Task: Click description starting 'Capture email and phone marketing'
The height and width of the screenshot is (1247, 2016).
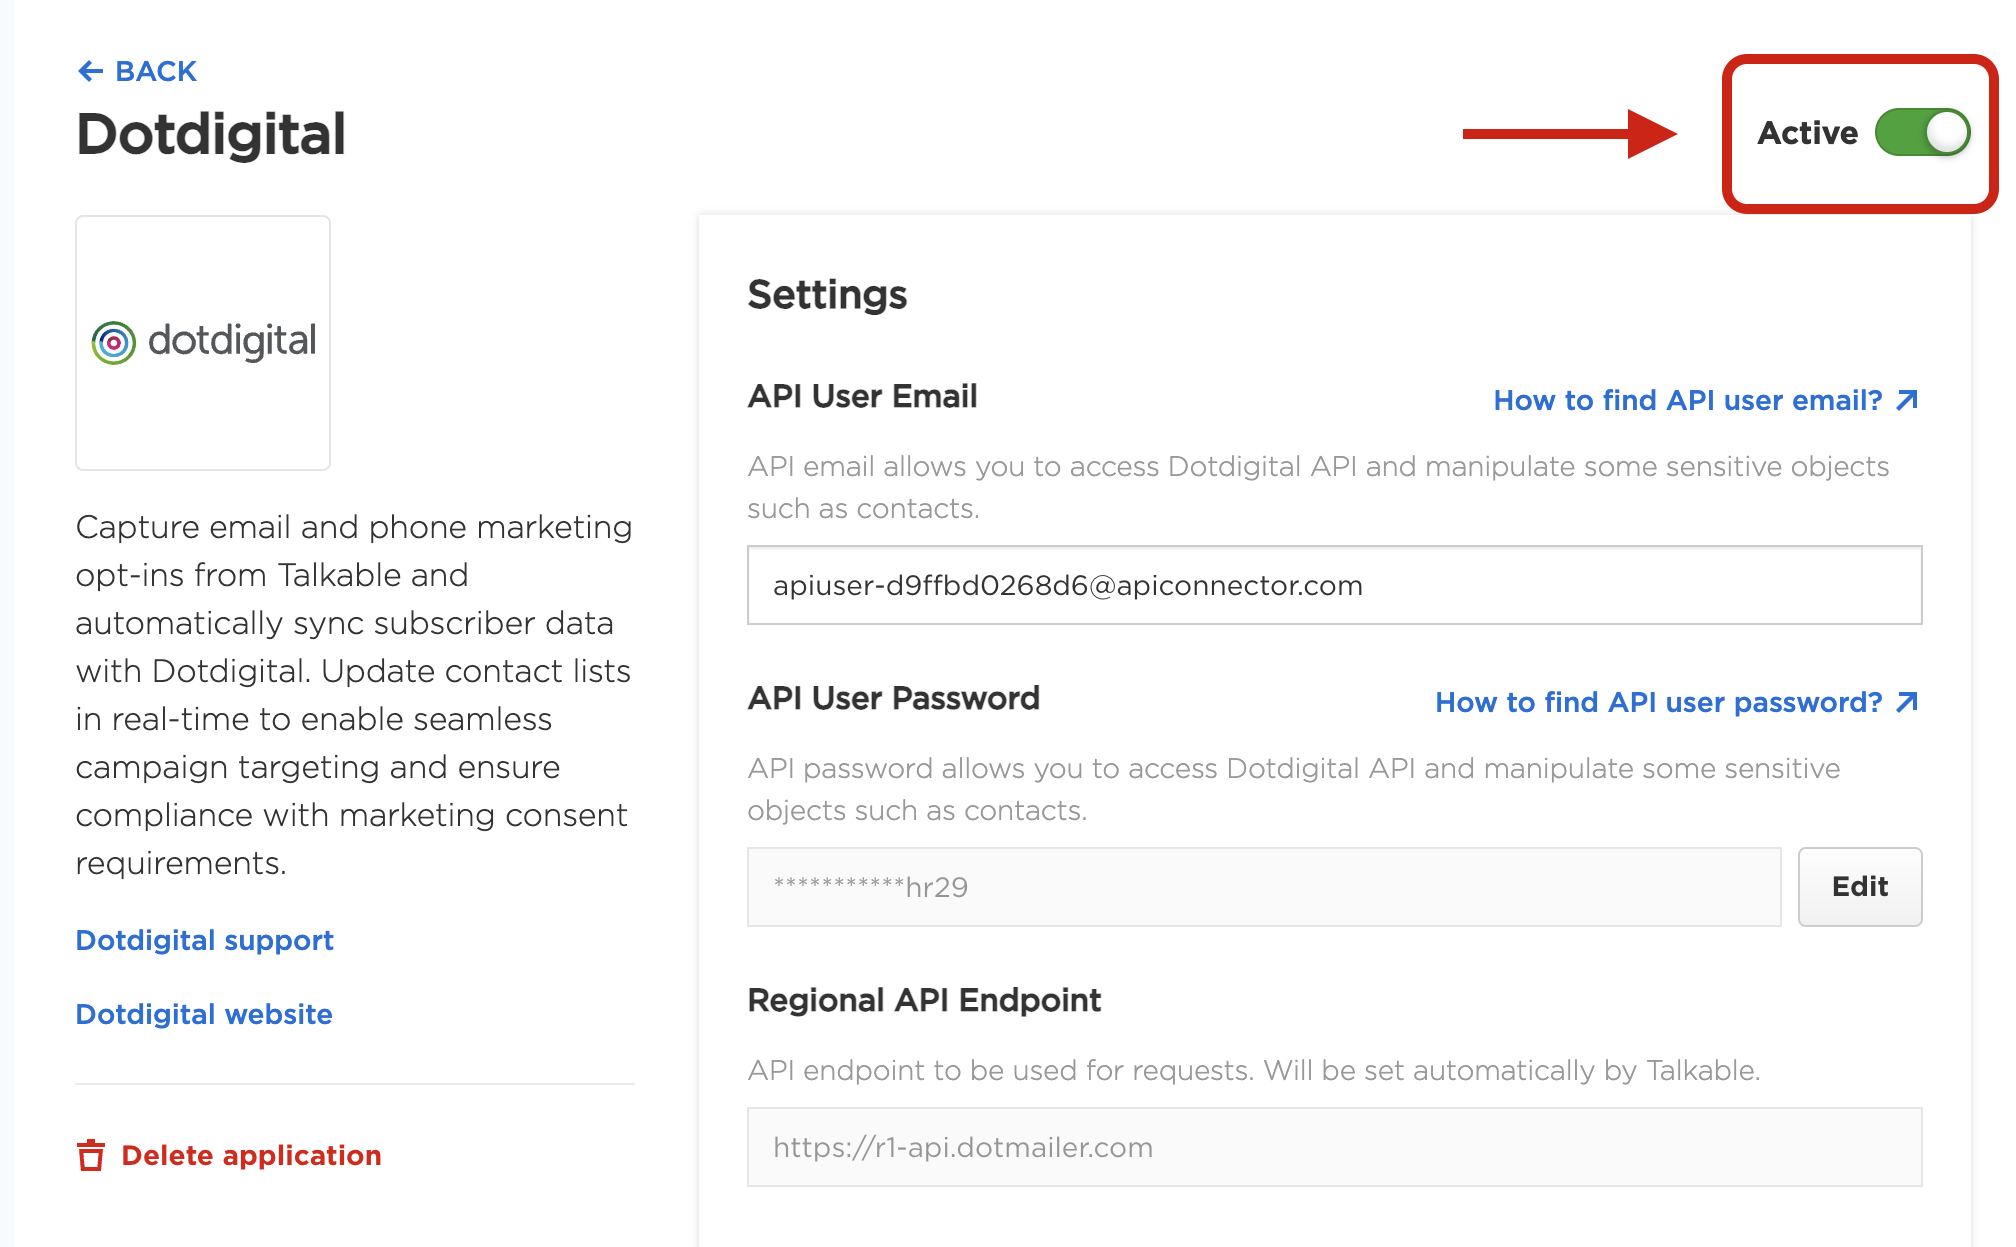Action: (x=355, y=695)
